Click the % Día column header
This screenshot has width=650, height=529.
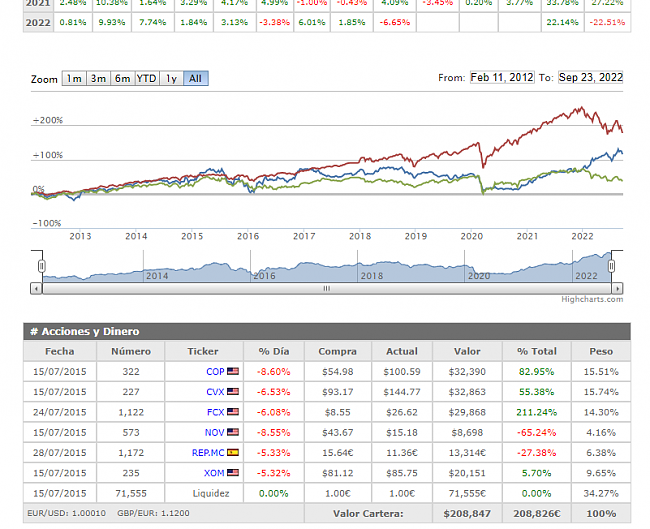coord(274,351)
